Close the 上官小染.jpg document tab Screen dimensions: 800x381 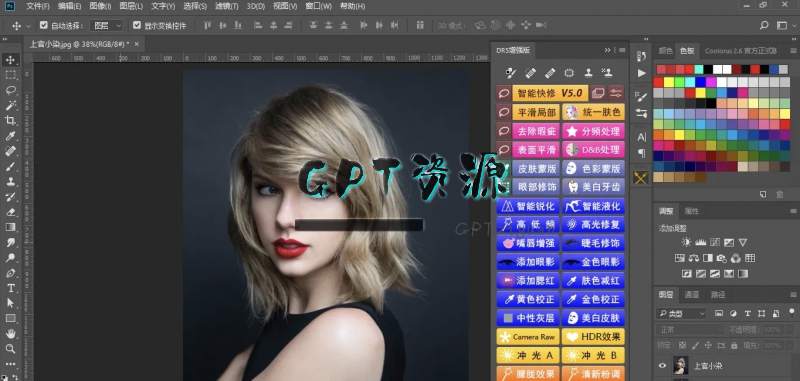click(x=136, y=44)
